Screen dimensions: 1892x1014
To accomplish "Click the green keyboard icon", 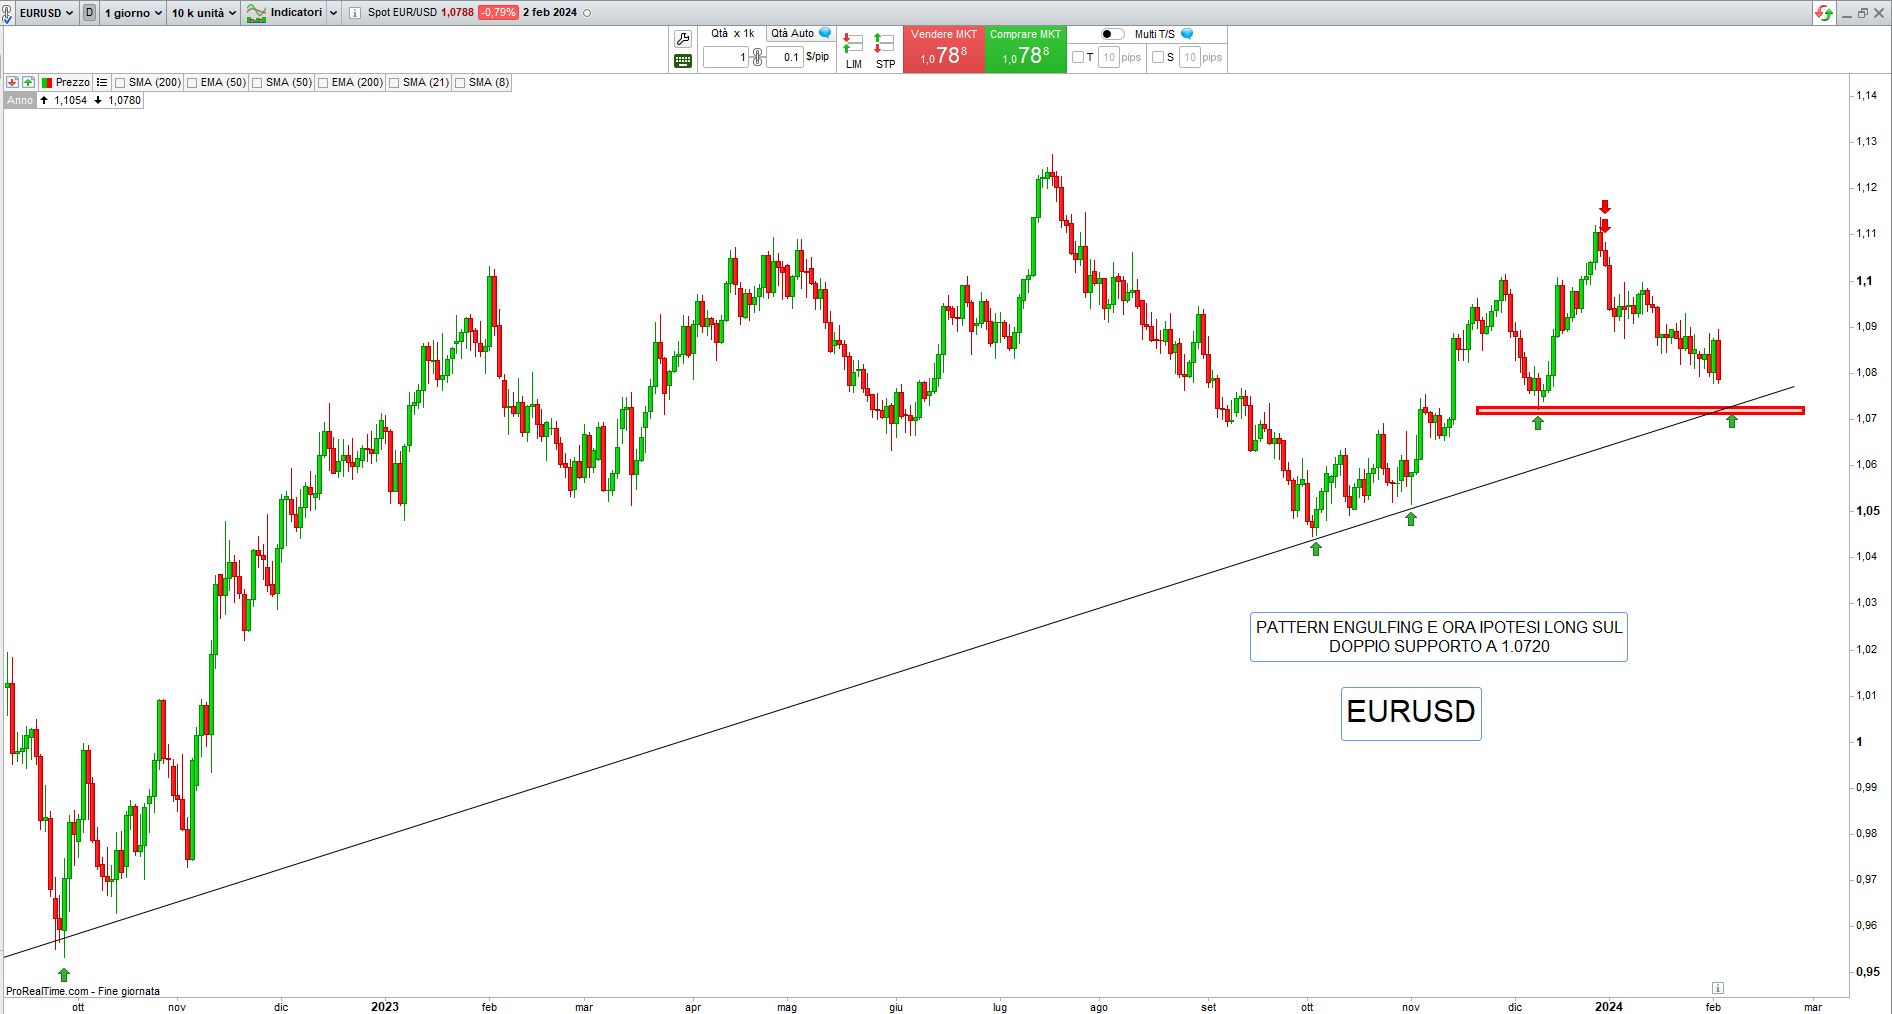I will pos(683,61).
